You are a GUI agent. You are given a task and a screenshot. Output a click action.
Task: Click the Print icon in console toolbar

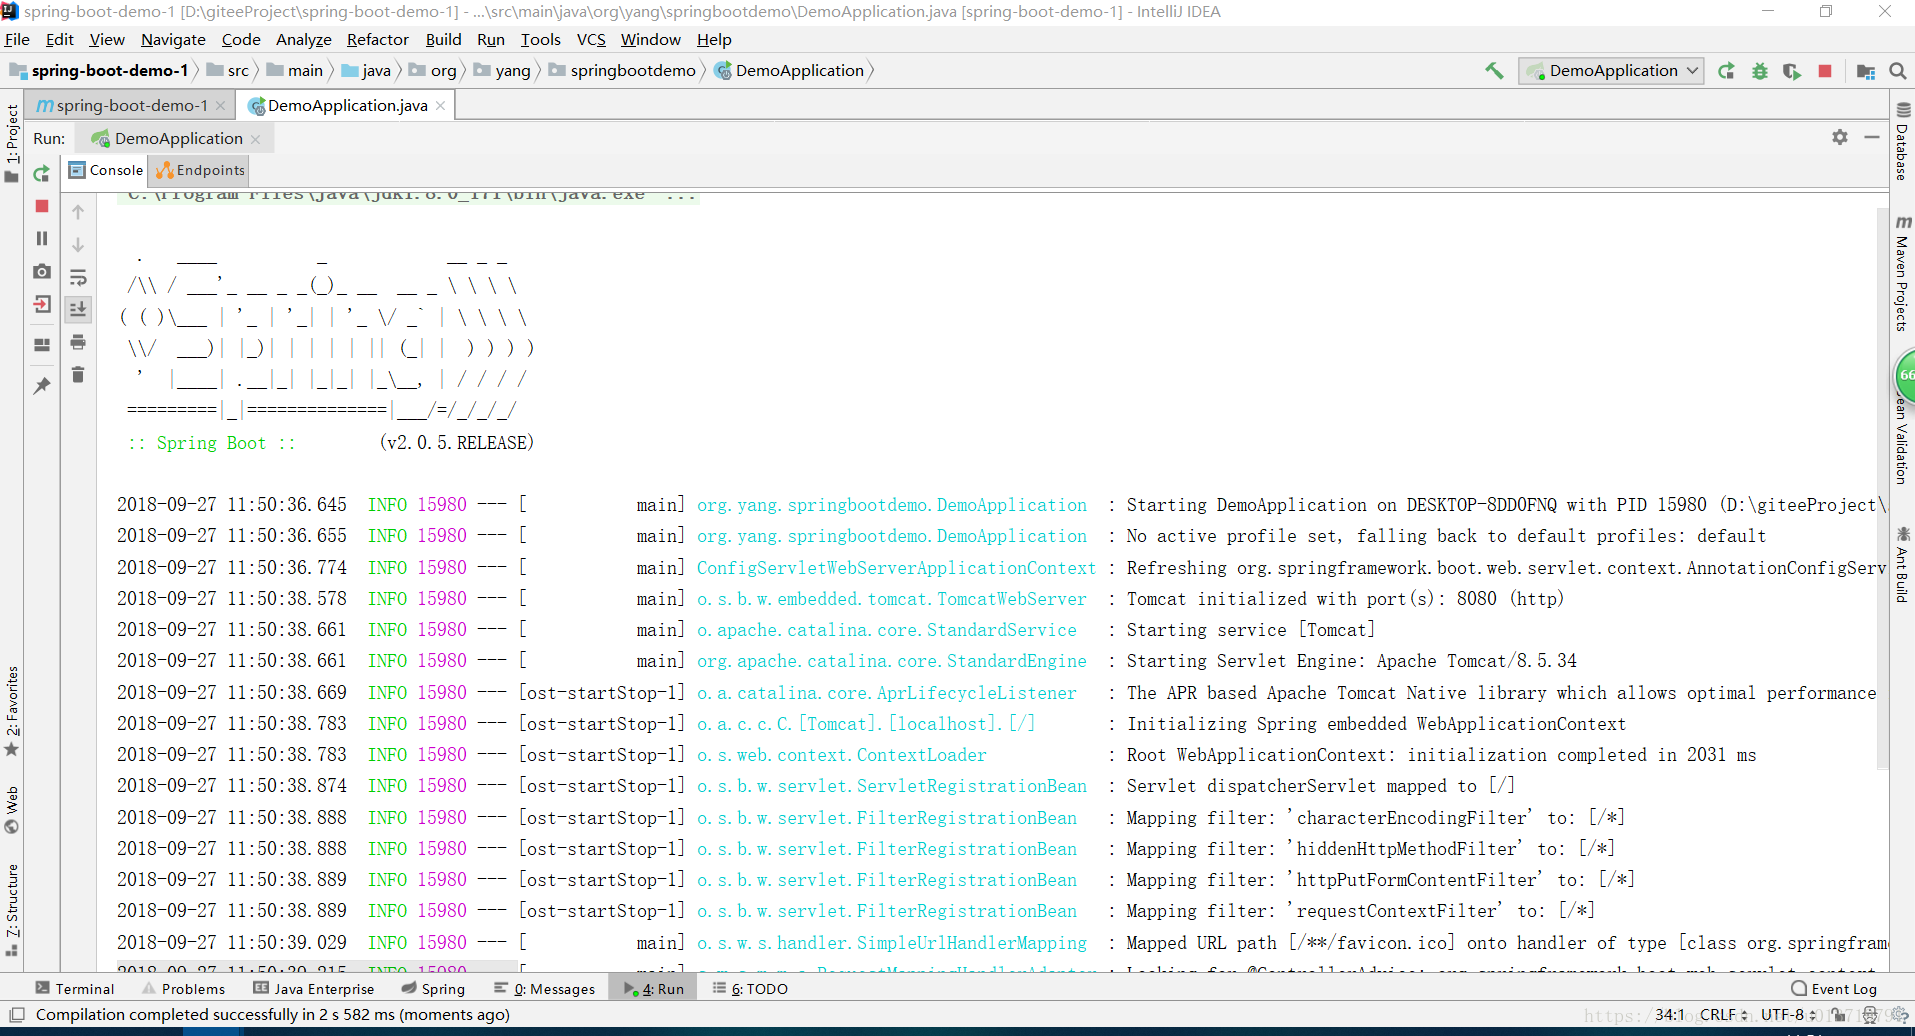pos(78,342)
